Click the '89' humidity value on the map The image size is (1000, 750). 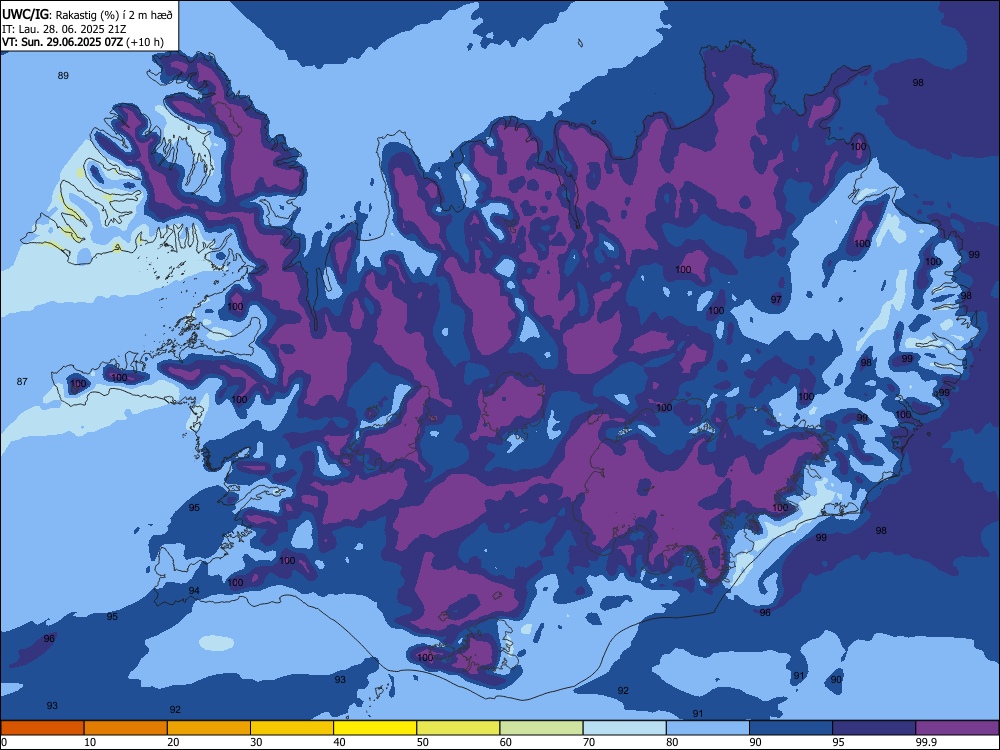point(63,75)
